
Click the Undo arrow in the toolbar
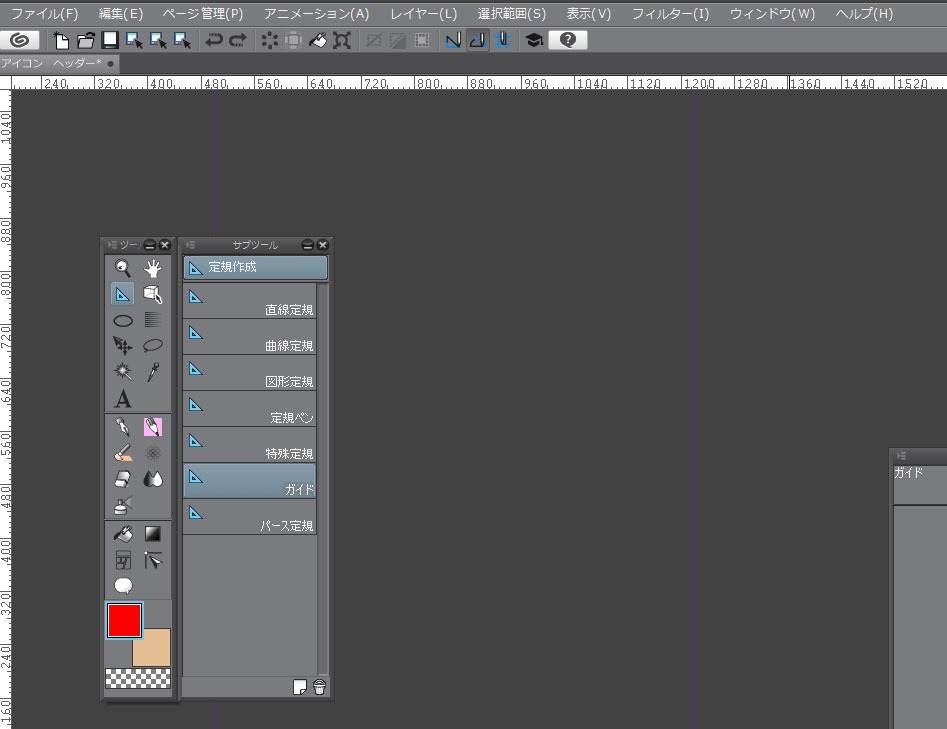coord(213,40)
